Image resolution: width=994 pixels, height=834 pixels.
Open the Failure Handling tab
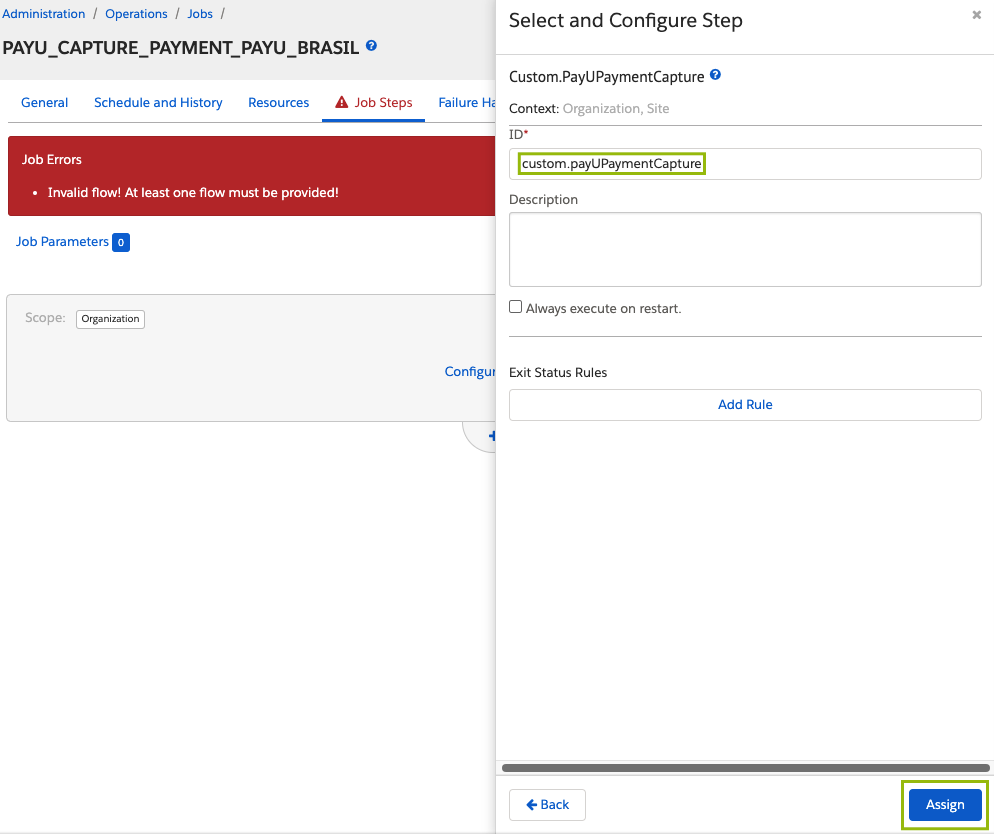tap(467, 103)
